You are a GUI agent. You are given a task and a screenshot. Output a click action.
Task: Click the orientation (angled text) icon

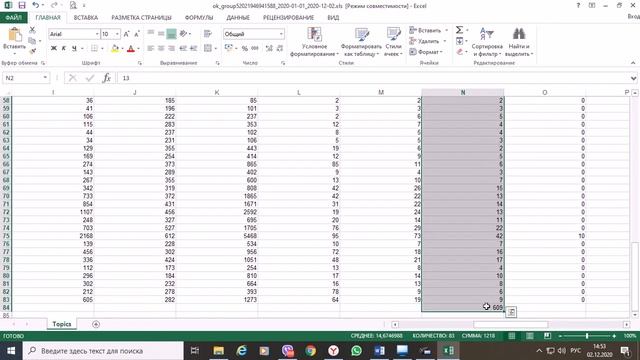click(183, 33)
